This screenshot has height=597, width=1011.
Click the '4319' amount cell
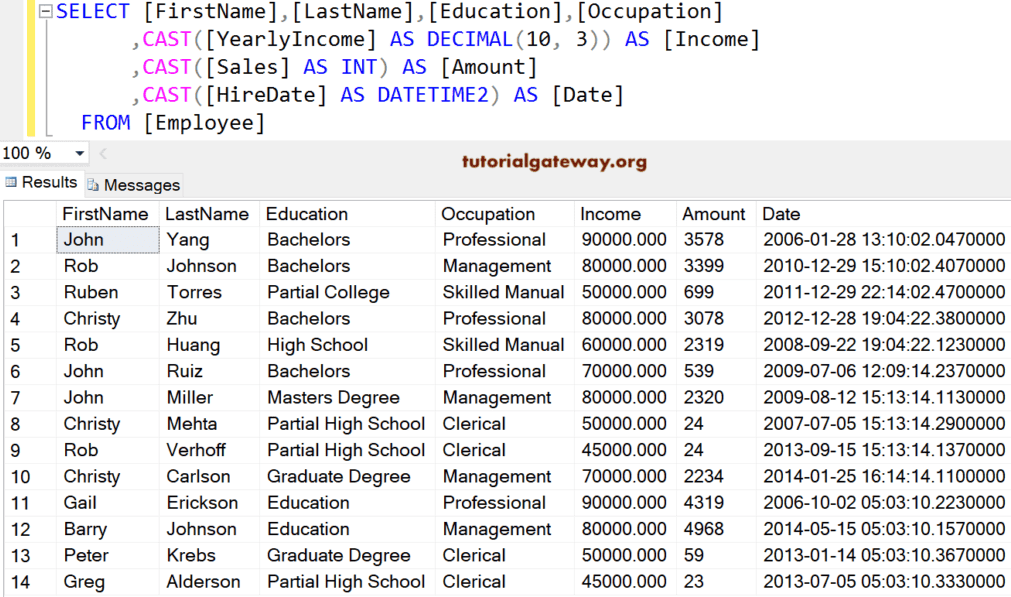pyautogui.click(x=716, y=503)
